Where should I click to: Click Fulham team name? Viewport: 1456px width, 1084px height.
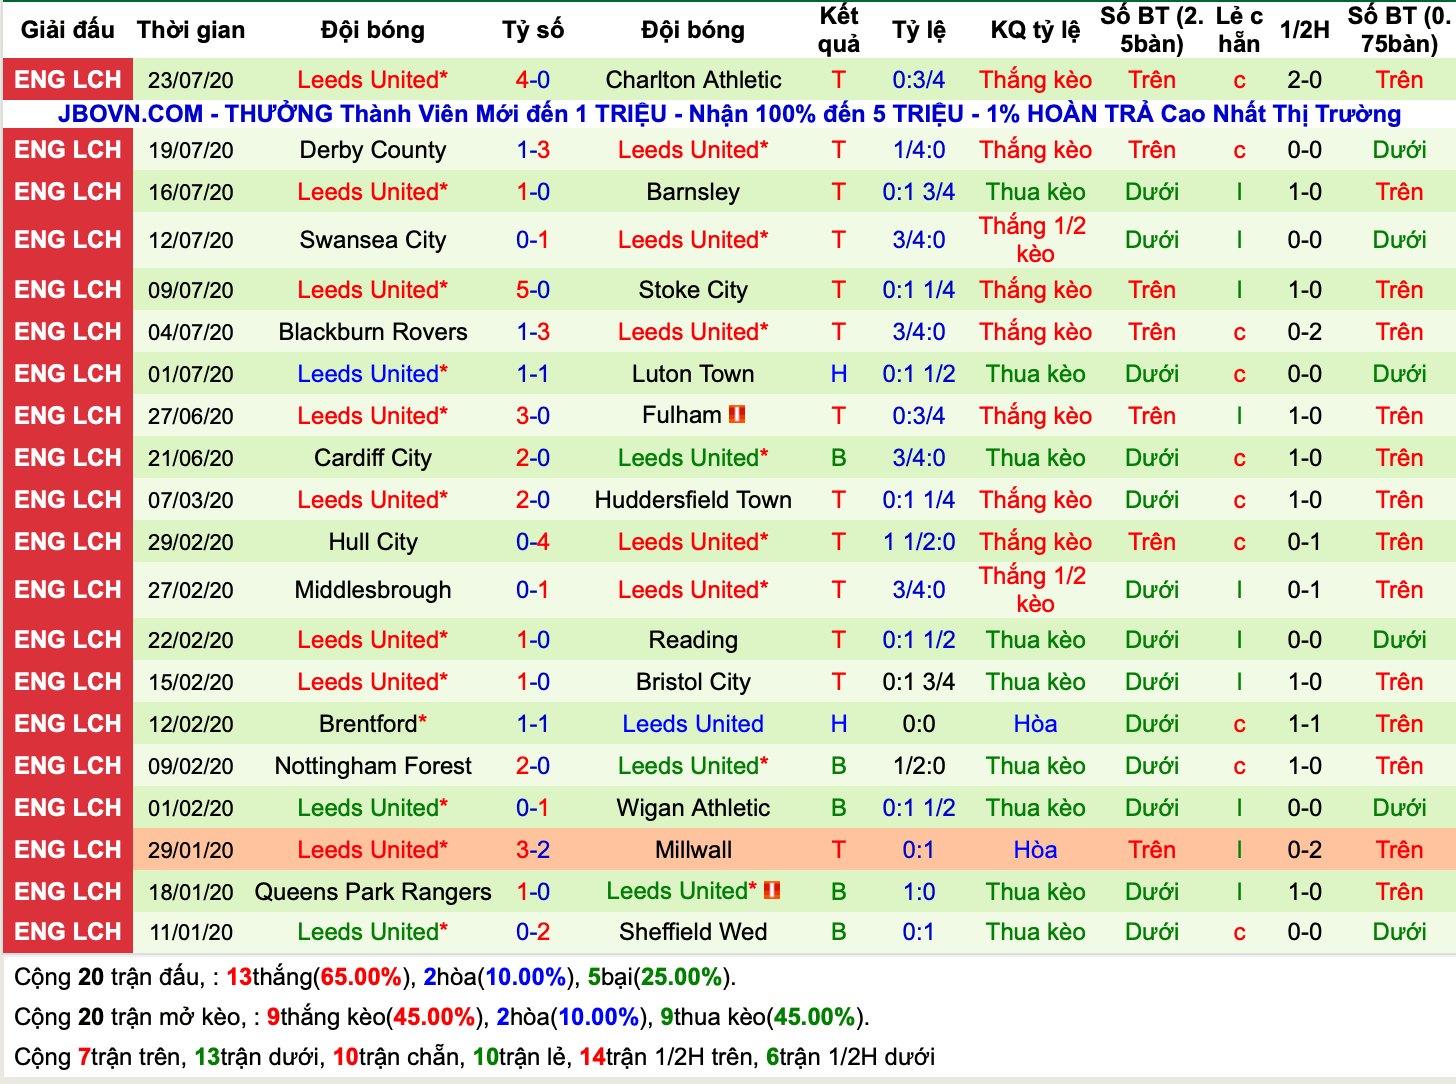681,415
